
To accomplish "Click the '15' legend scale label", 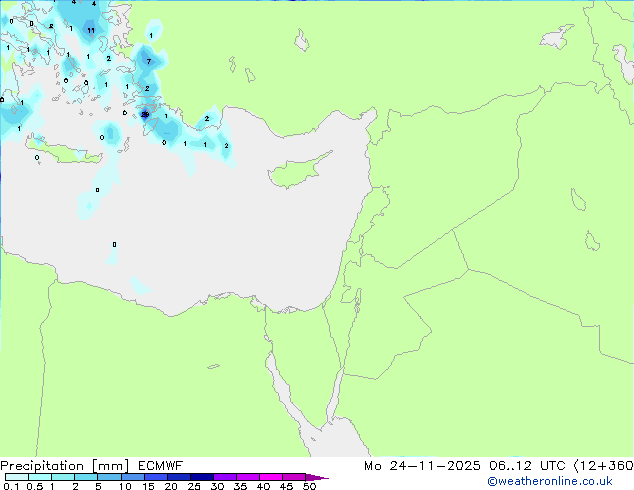I will click(x=148, y=486).
